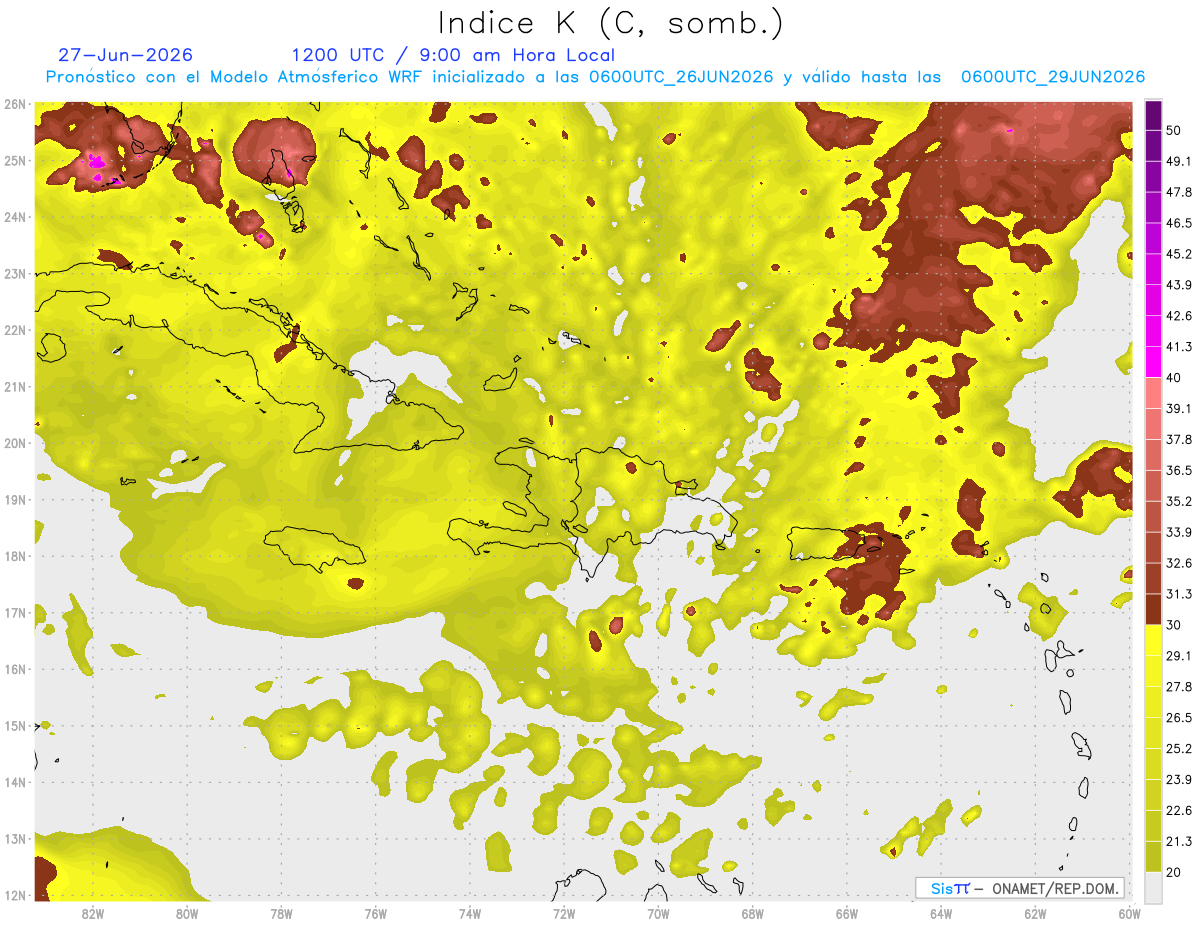Click the "62W" longitude label
Image resolution: width=1200 pixels, height=927 pixels.
tap(1035, 913)
